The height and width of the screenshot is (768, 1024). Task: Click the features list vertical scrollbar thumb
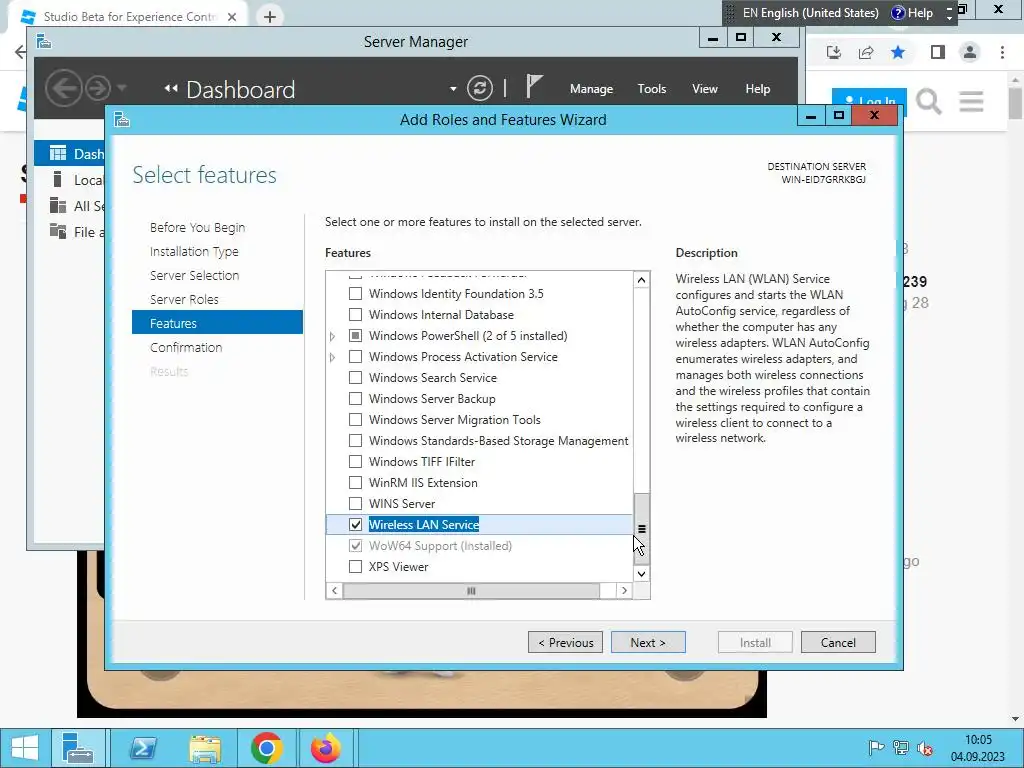pos(641,528)
